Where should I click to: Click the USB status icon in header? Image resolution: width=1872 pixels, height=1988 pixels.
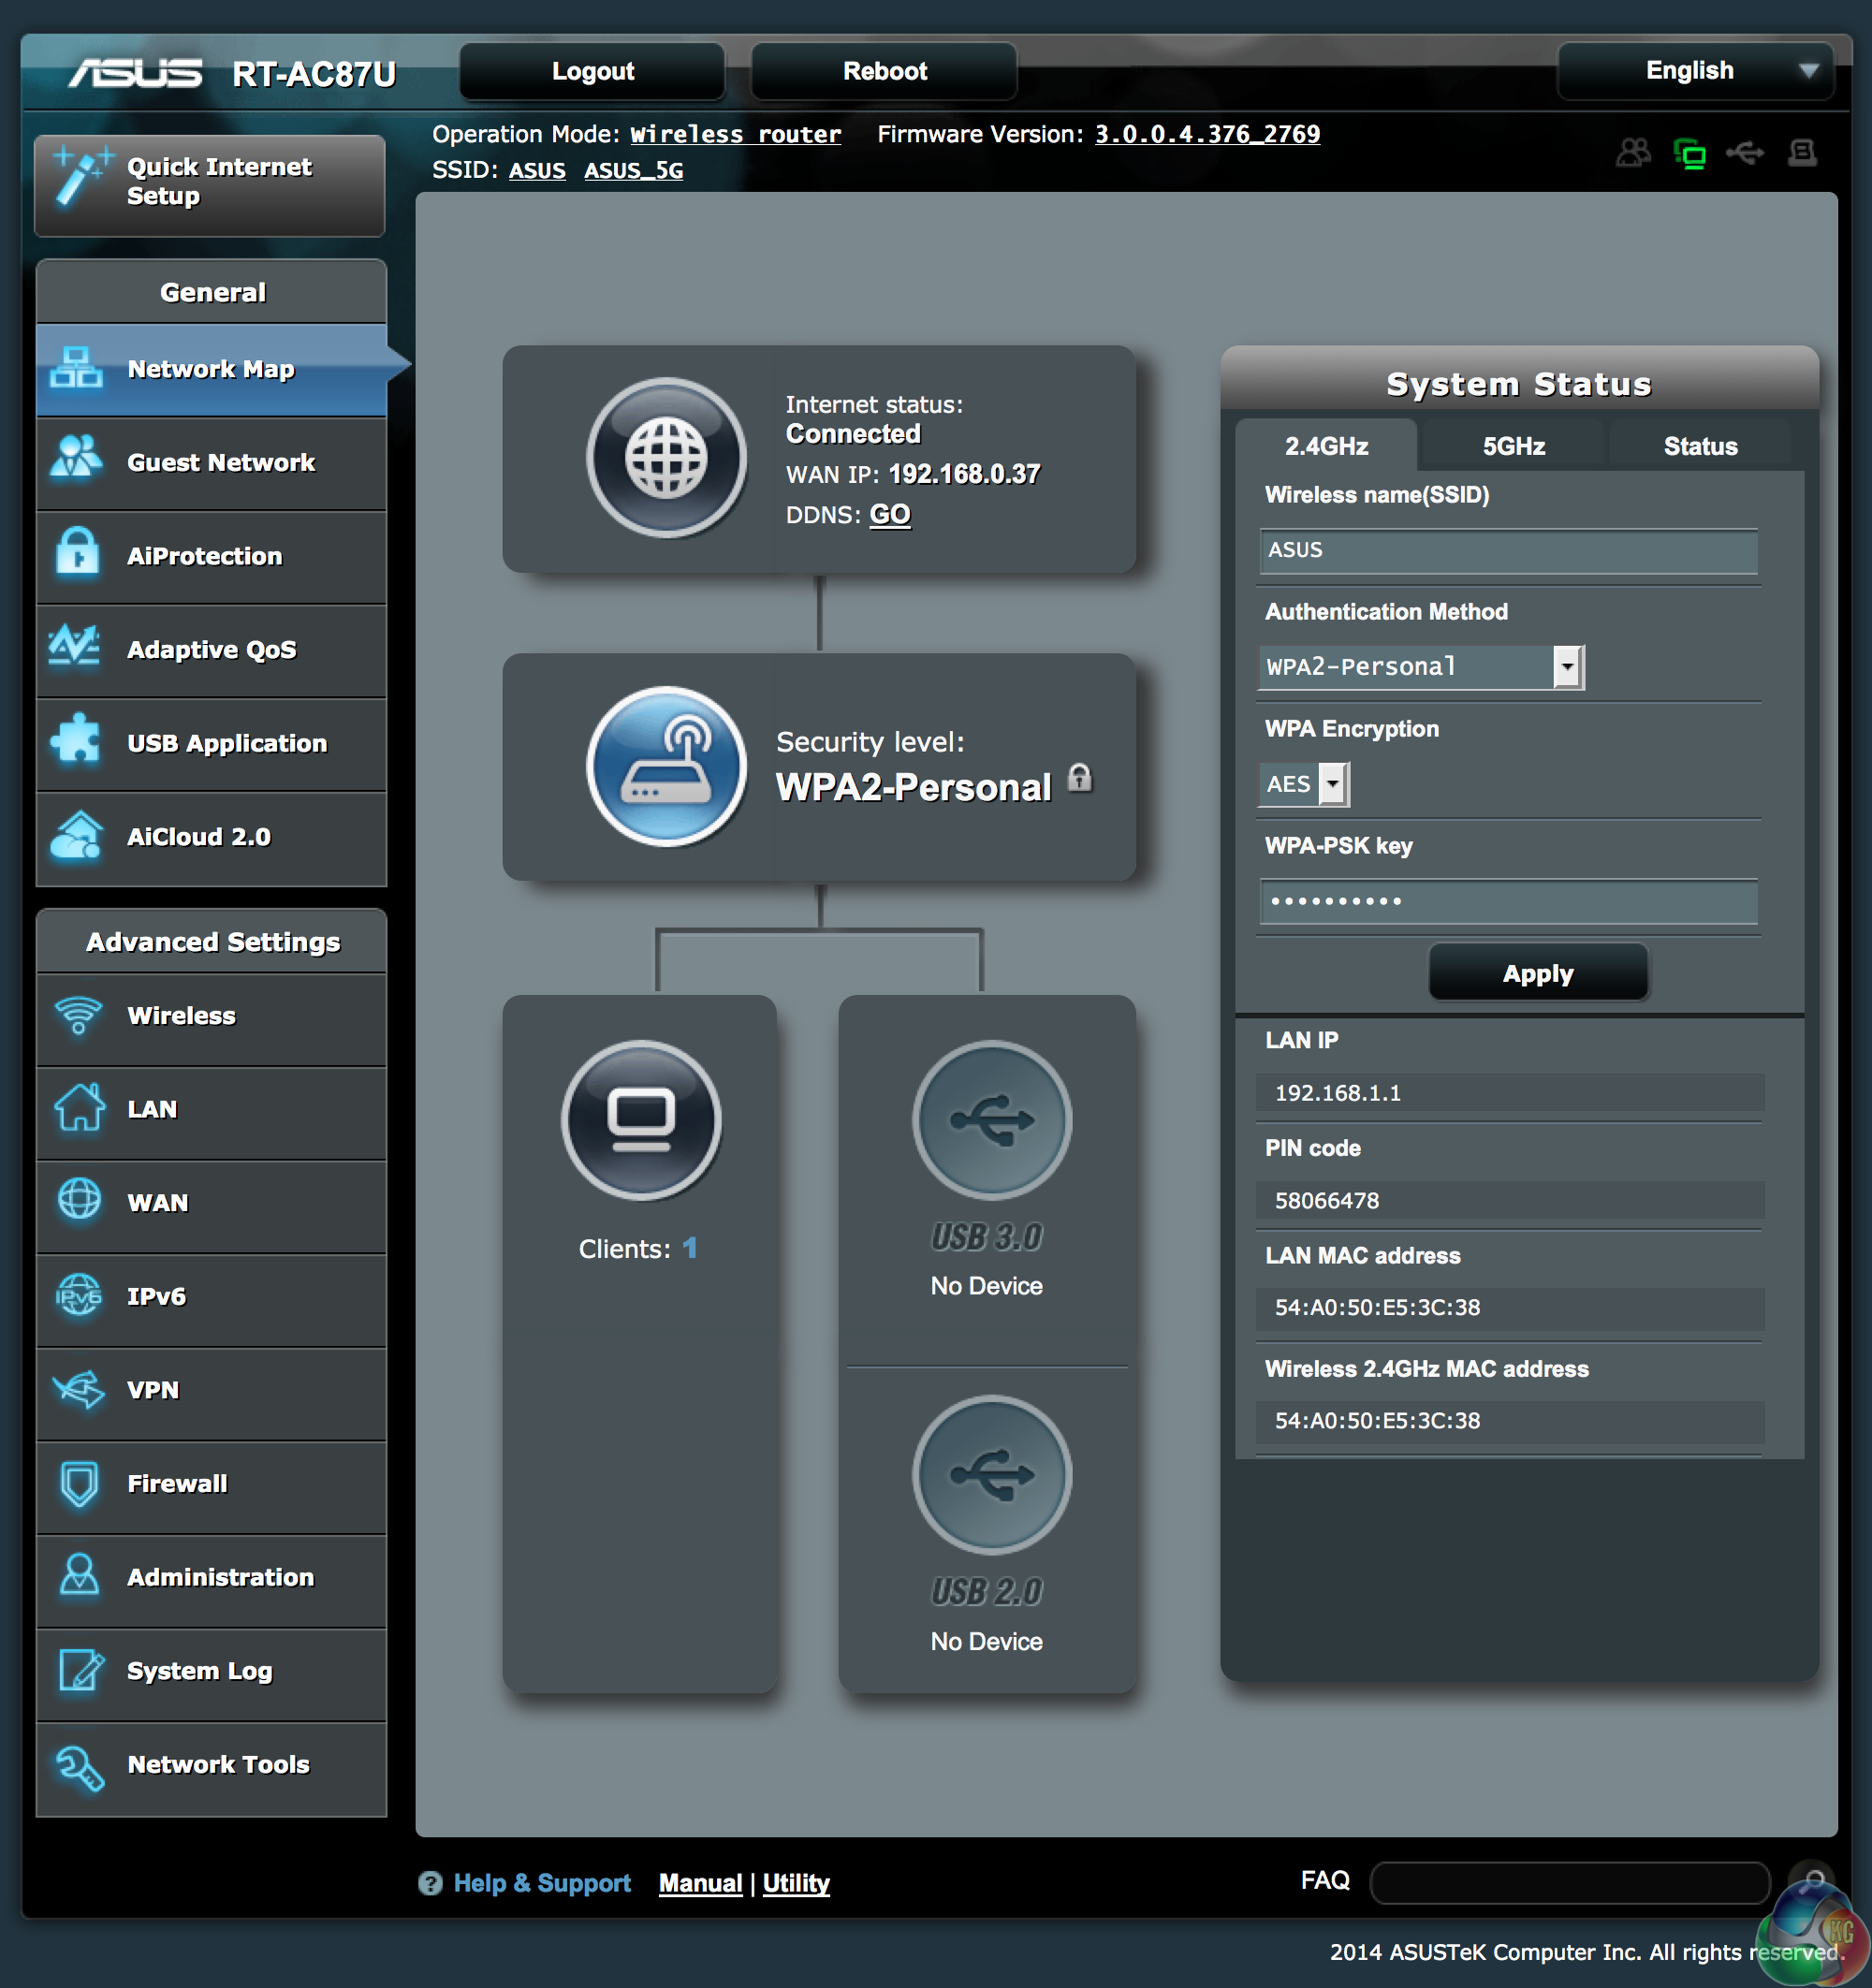[x=1745, y=153]
